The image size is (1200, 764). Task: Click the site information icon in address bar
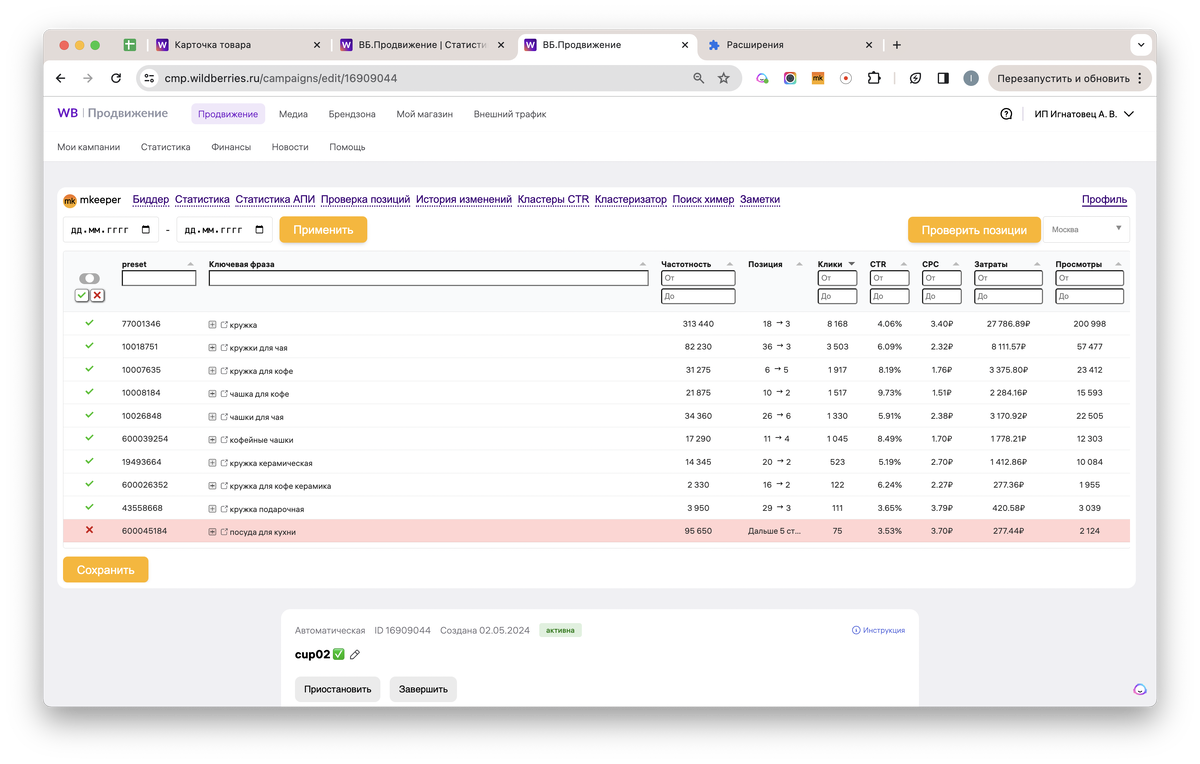pos(148,78)
